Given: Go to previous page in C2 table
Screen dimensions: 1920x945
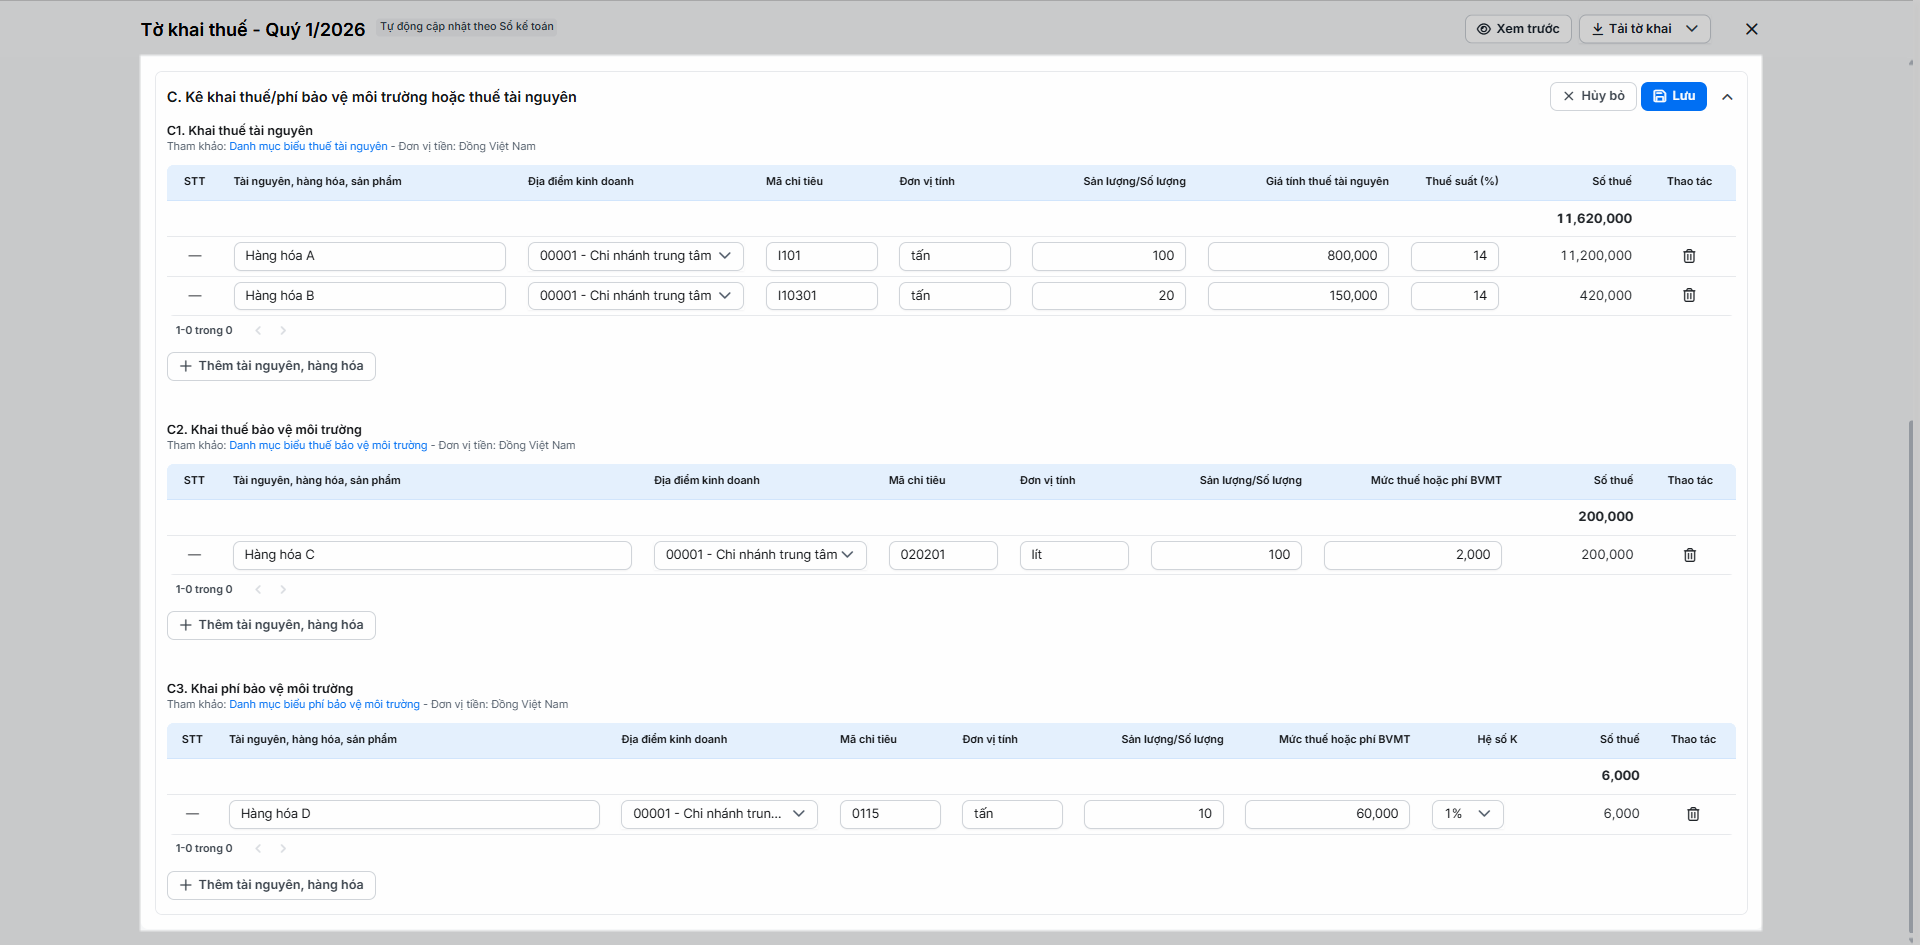Looking at the screenshot, I should pos(258,590).
